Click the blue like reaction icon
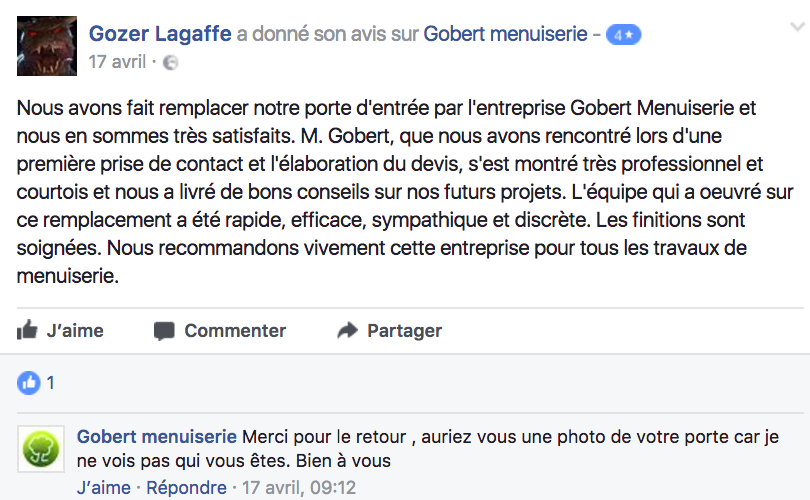Screen dimensions: 810x500 tap(30, 382)
